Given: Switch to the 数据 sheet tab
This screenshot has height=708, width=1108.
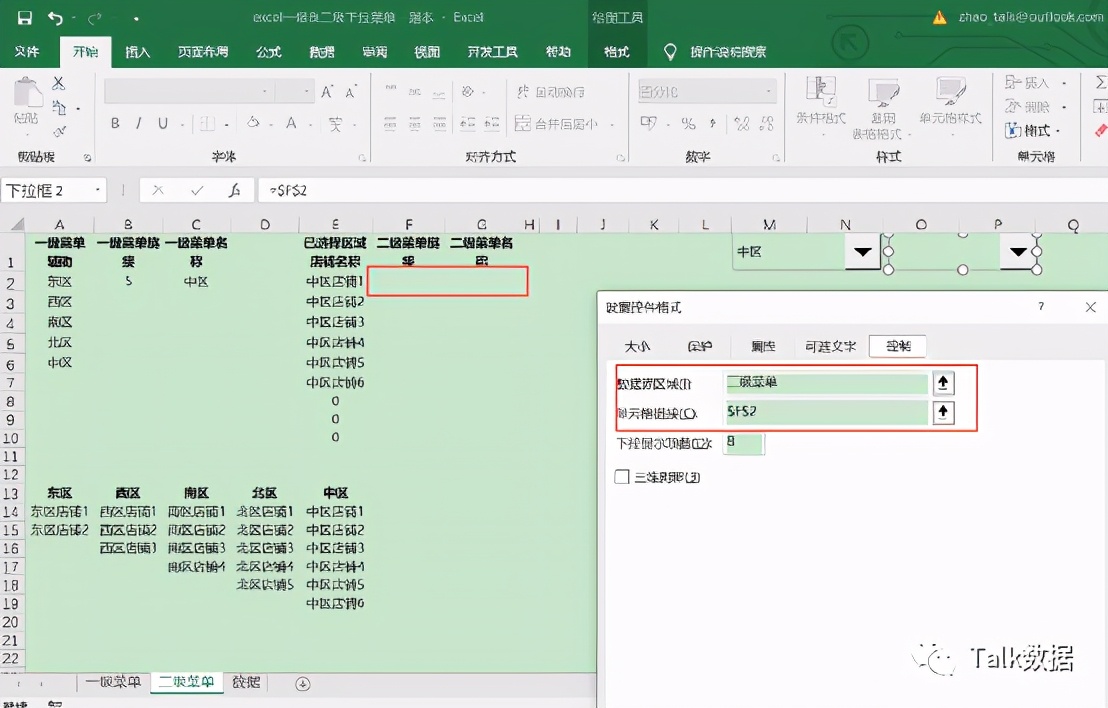Looking at the screenshot, I should click(246, 682).
